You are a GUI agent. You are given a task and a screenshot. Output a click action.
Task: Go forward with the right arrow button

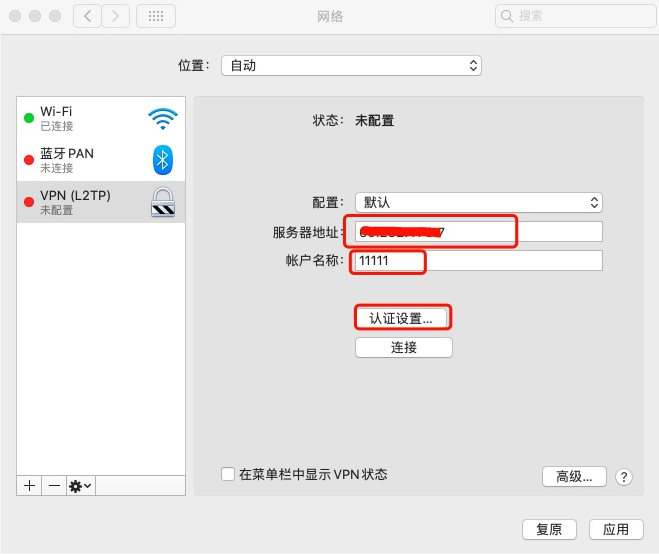(x=115, y=16)
